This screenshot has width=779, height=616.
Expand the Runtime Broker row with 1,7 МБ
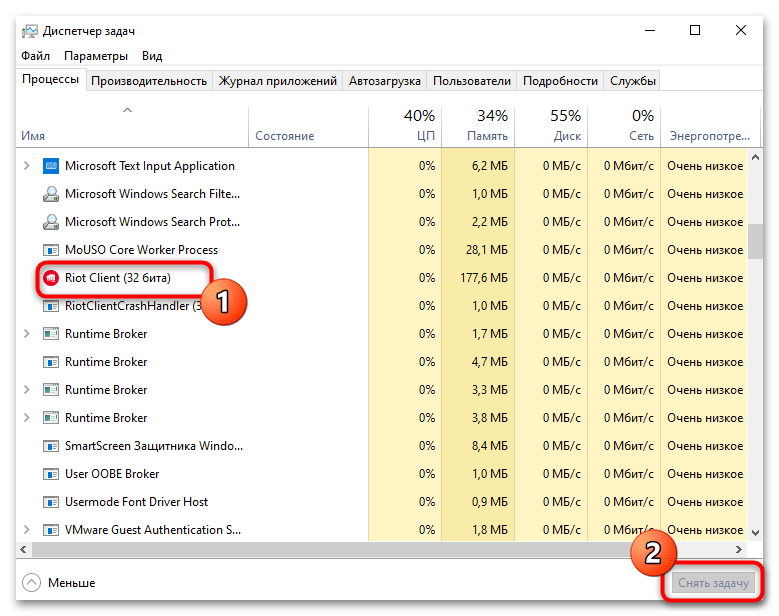tap(27, 334)
